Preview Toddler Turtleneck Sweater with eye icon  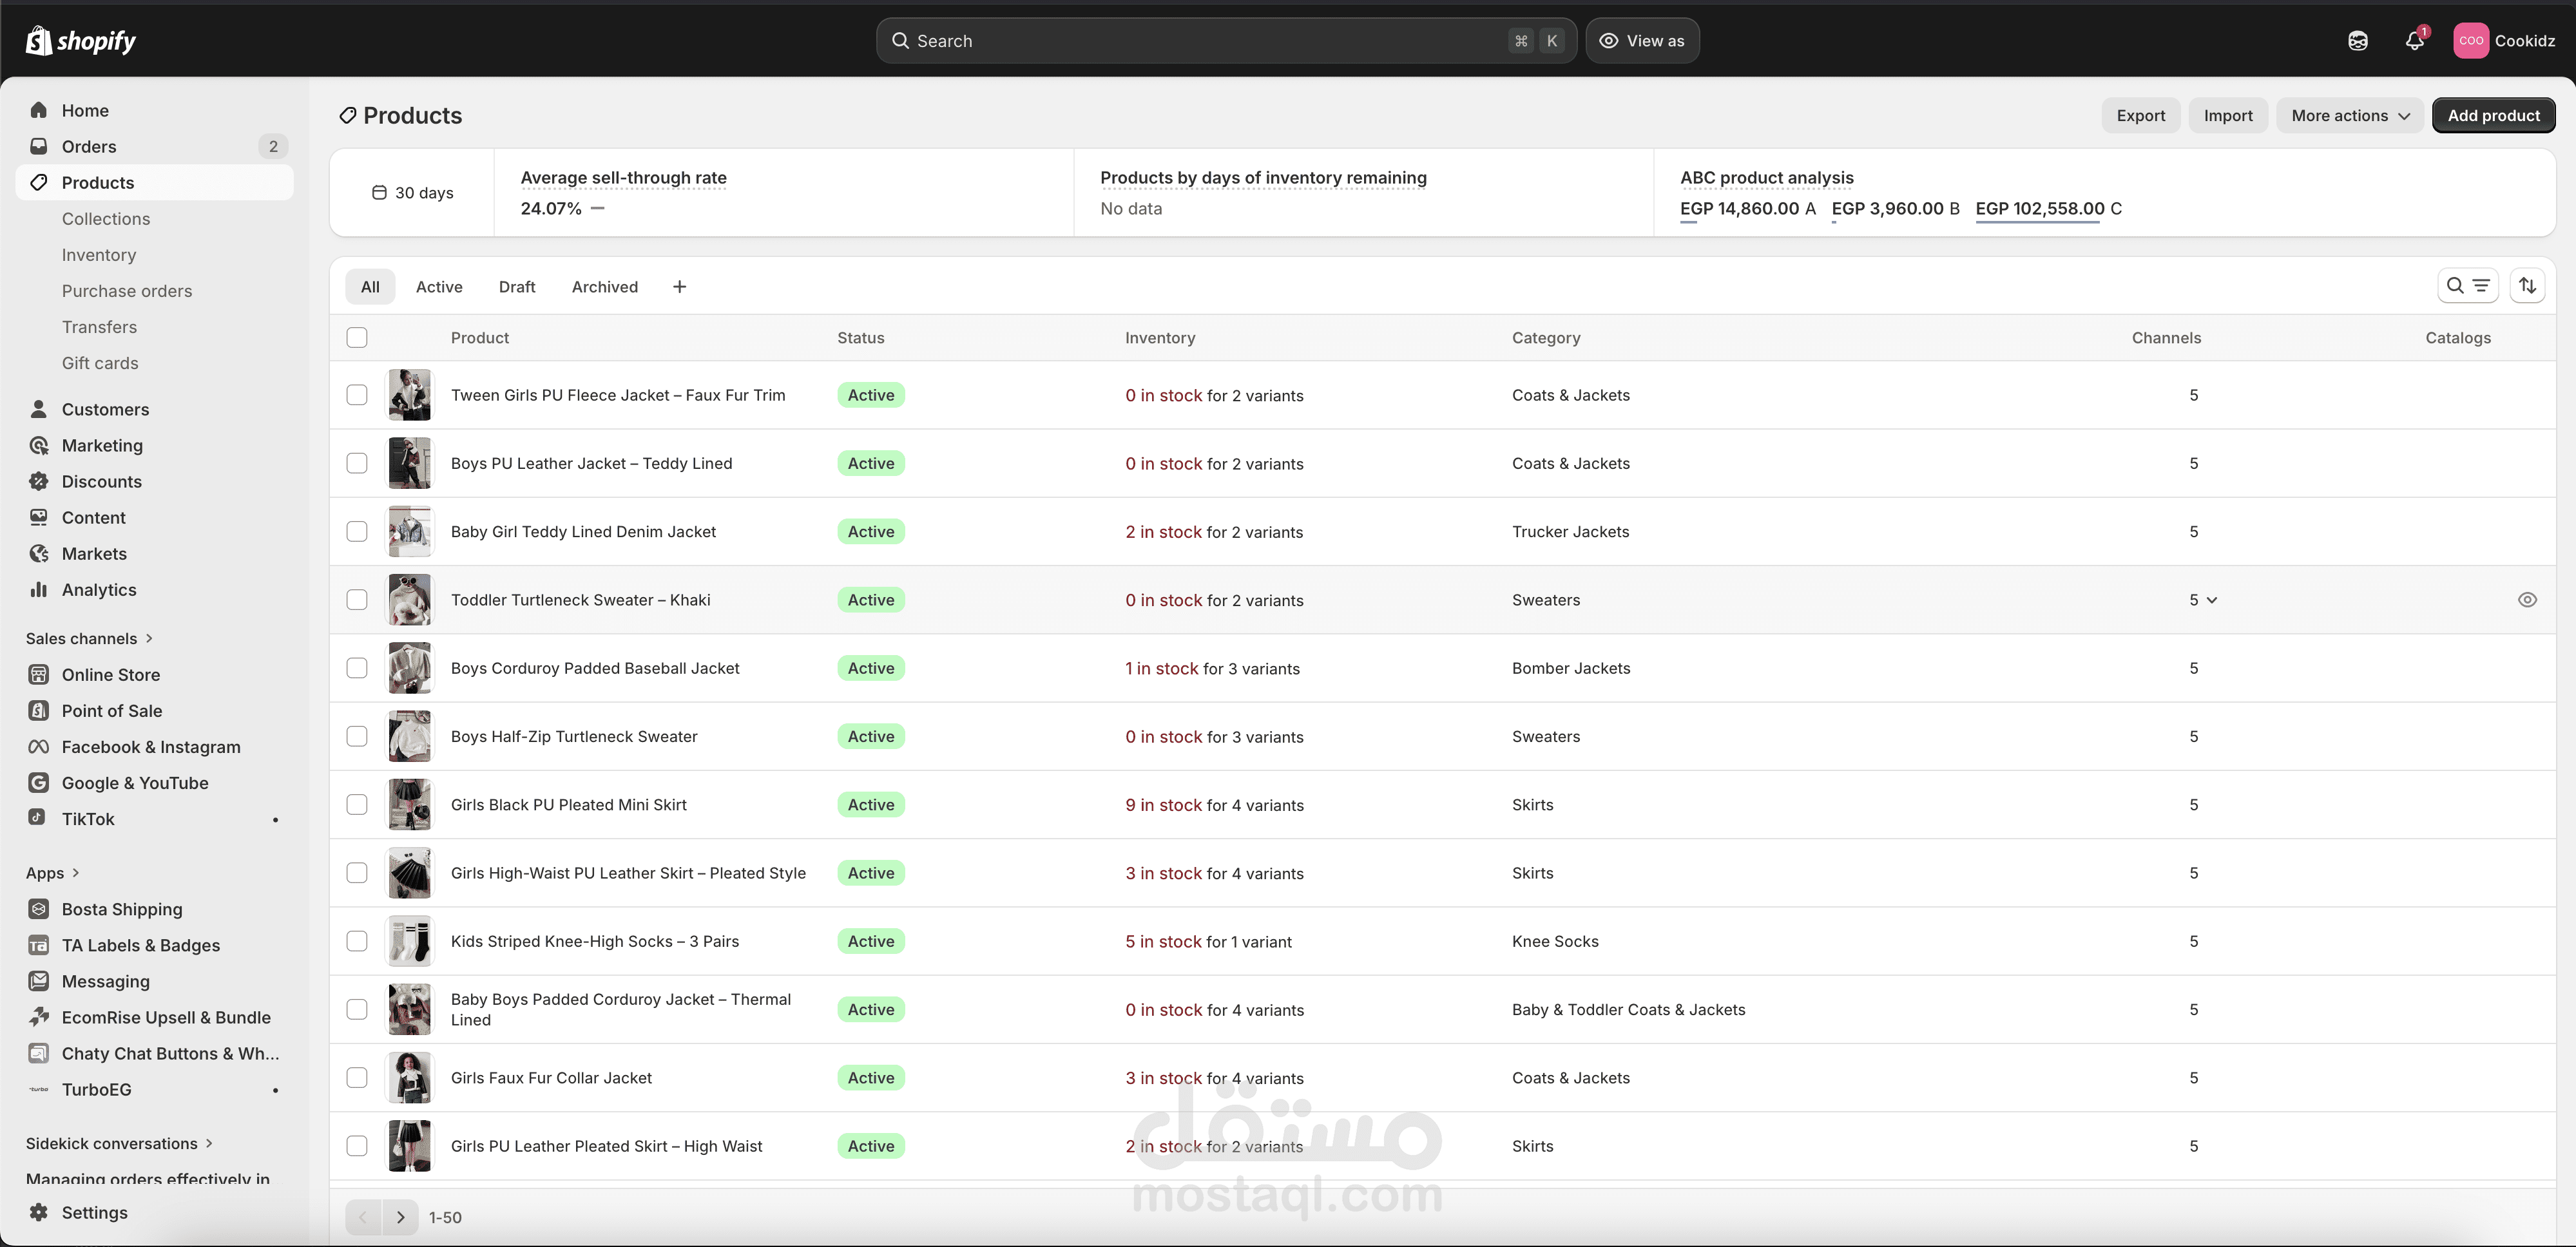pyautogui.click(x=2527, y=600)
